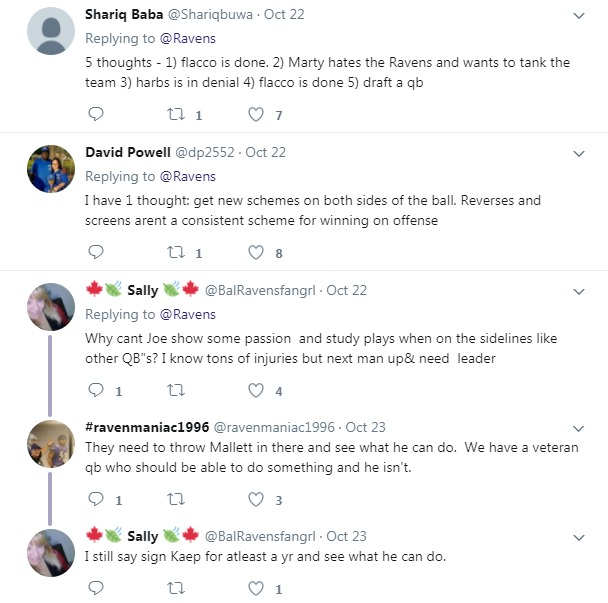Like Shariq Baba's tweet with 7 likes
This screenshot has height=603, width=608.
point(256,115)
